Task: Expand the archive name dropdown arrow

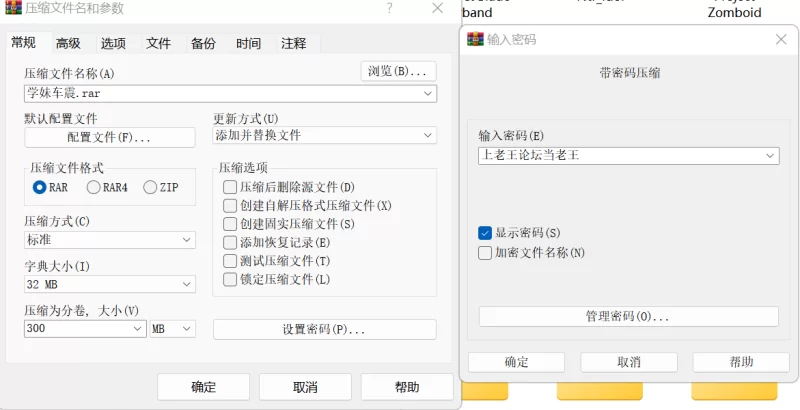Action: click(x=428, y=94)
